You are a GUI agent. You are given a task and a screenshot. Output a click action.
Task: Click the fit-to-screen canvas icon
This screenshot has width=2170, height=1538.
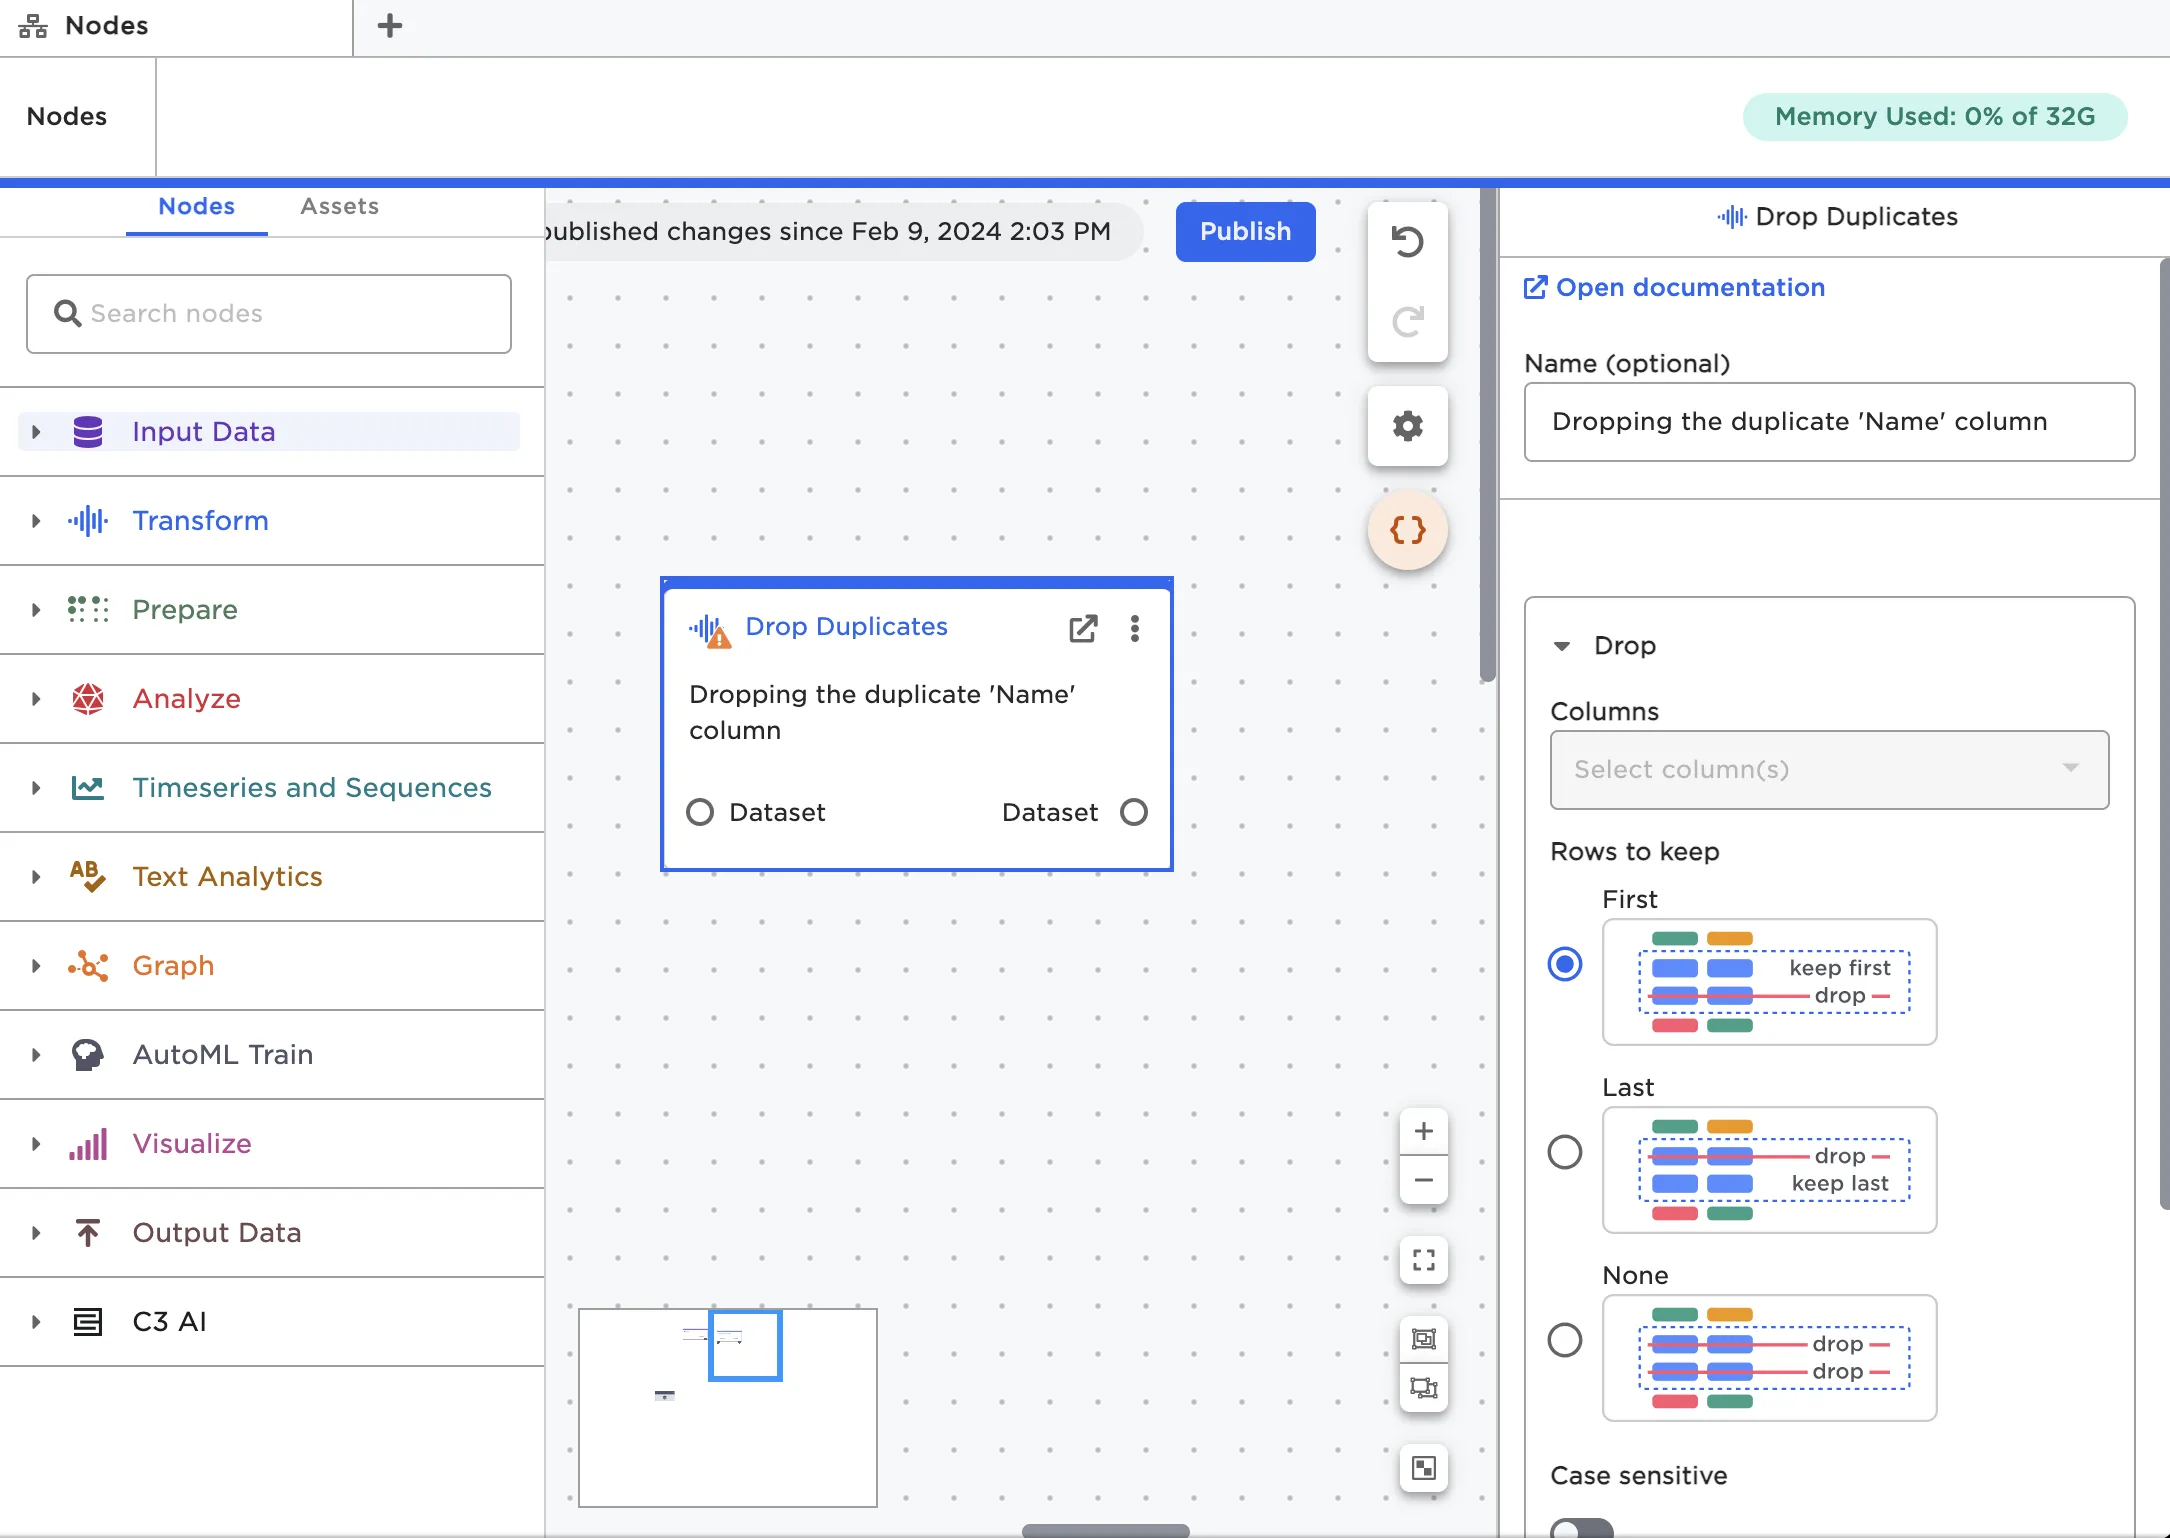click(x=1423, y=1259)
